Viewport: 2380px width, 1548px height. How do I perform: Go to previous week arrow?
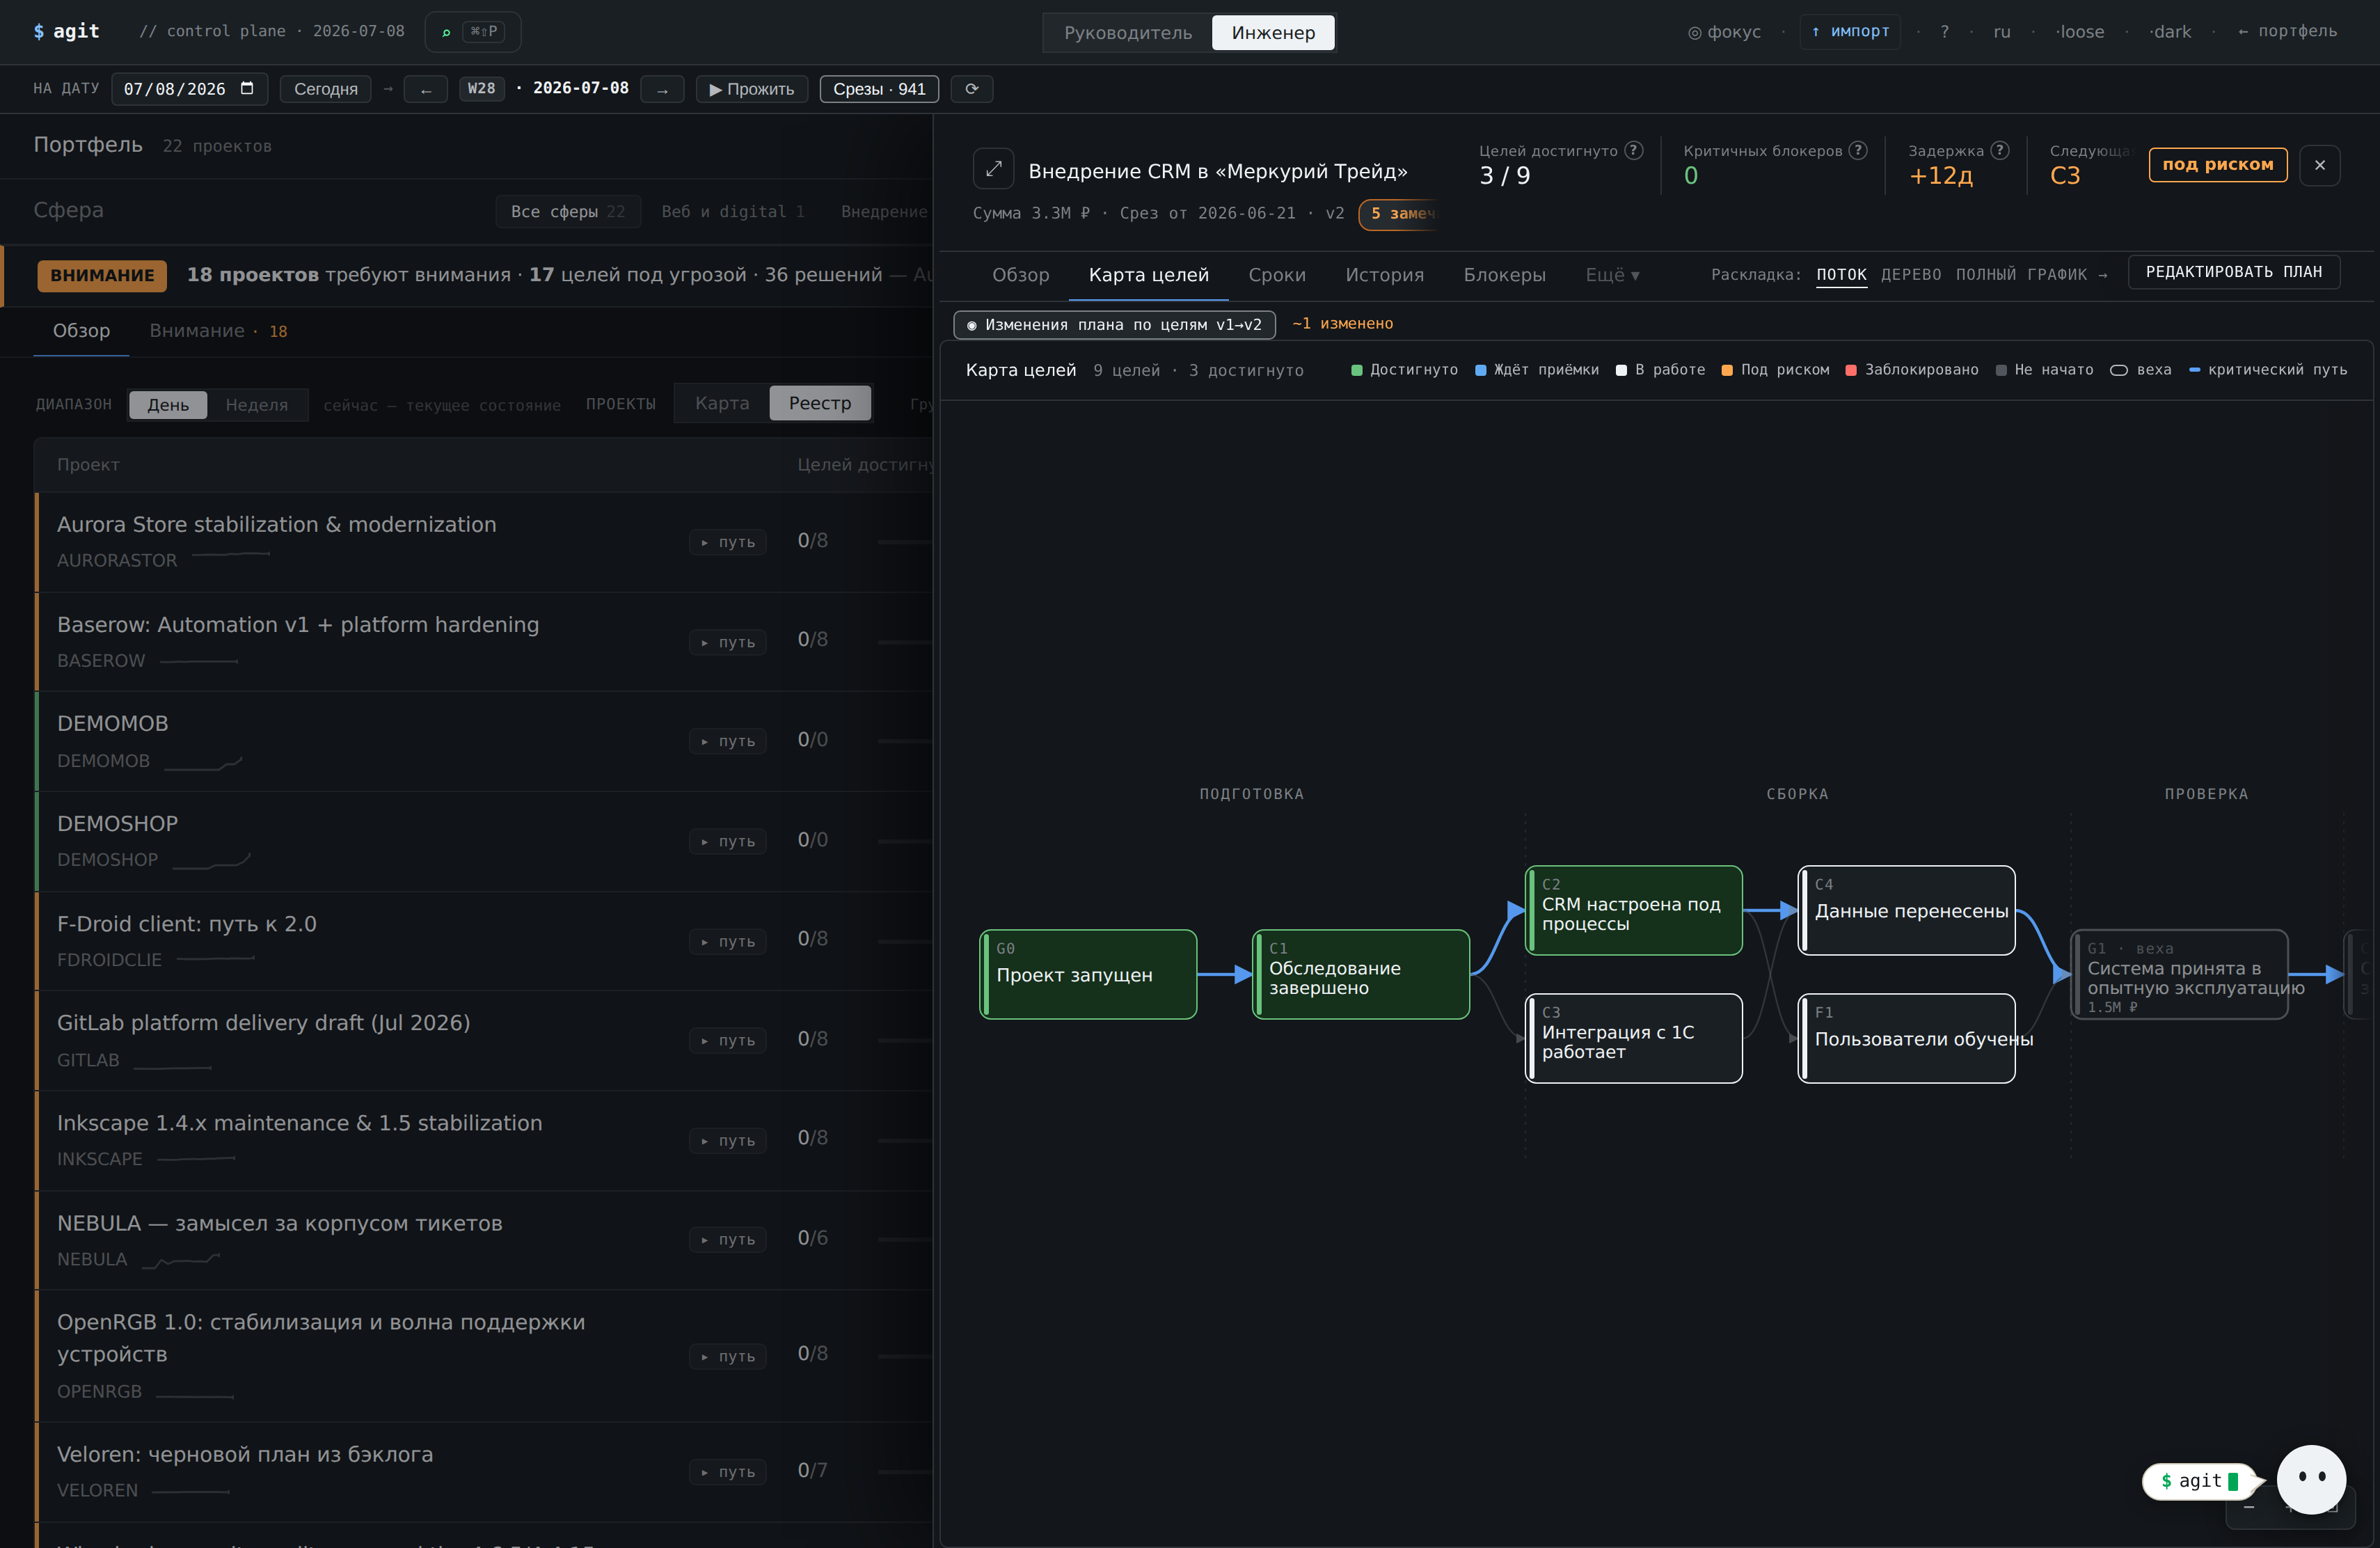(x=426, y=89)
